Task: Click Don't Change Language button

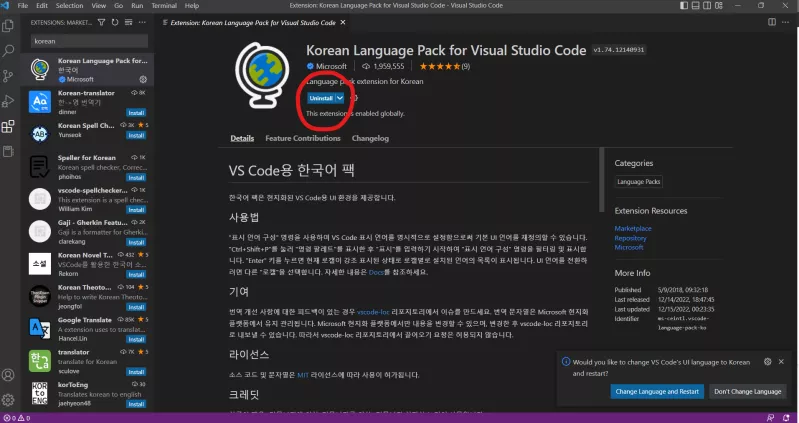Action: point(748,391)
